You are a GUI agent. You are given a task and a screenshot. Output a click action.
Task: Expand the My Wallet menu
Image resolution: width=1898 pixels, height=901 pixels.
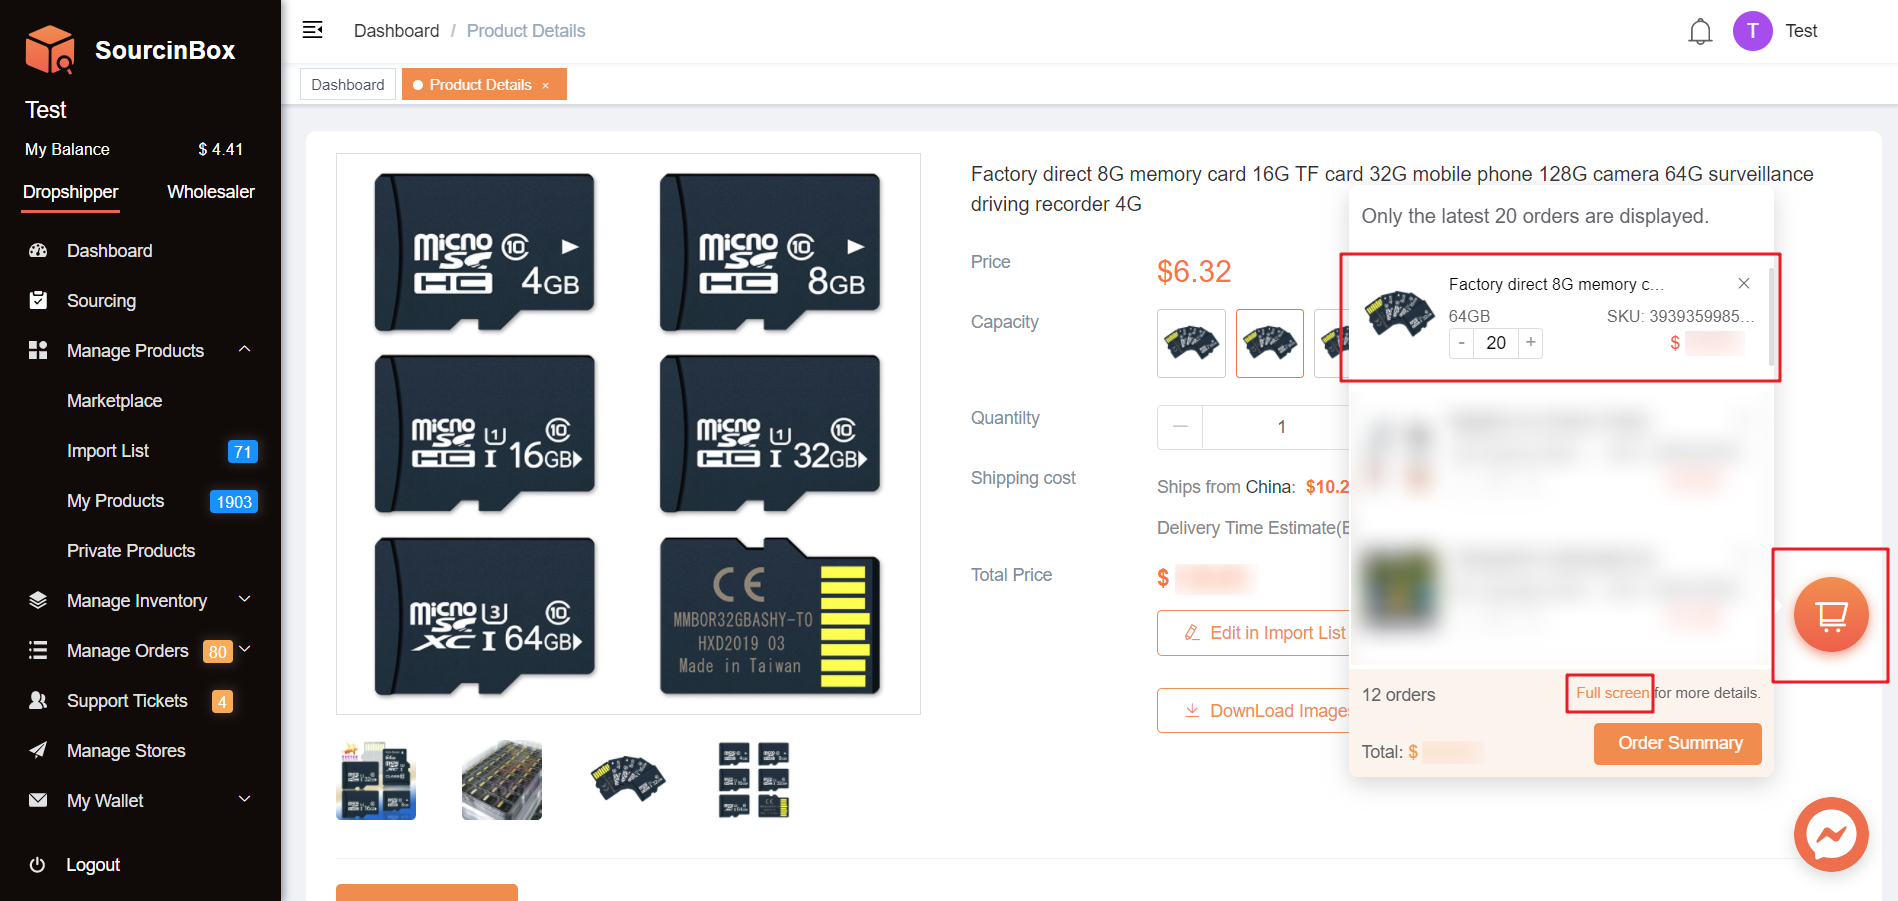[x=245, y=800]
